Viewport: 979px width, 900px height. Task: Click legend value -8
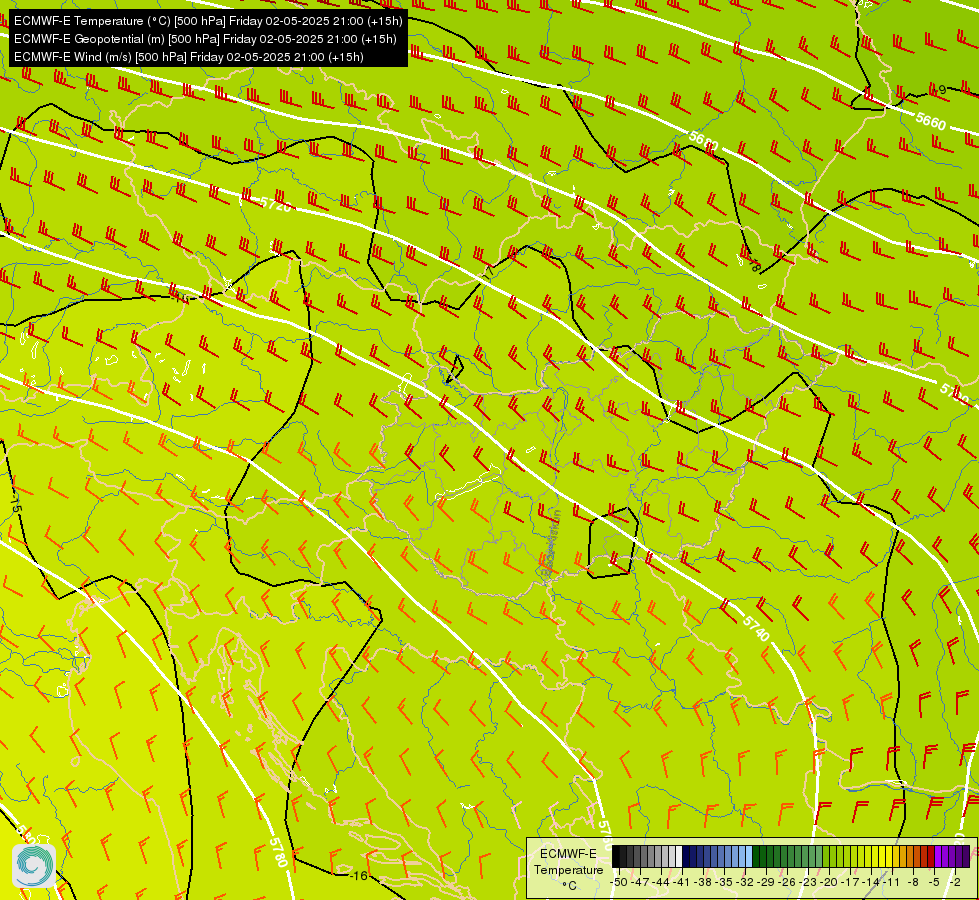913,883
